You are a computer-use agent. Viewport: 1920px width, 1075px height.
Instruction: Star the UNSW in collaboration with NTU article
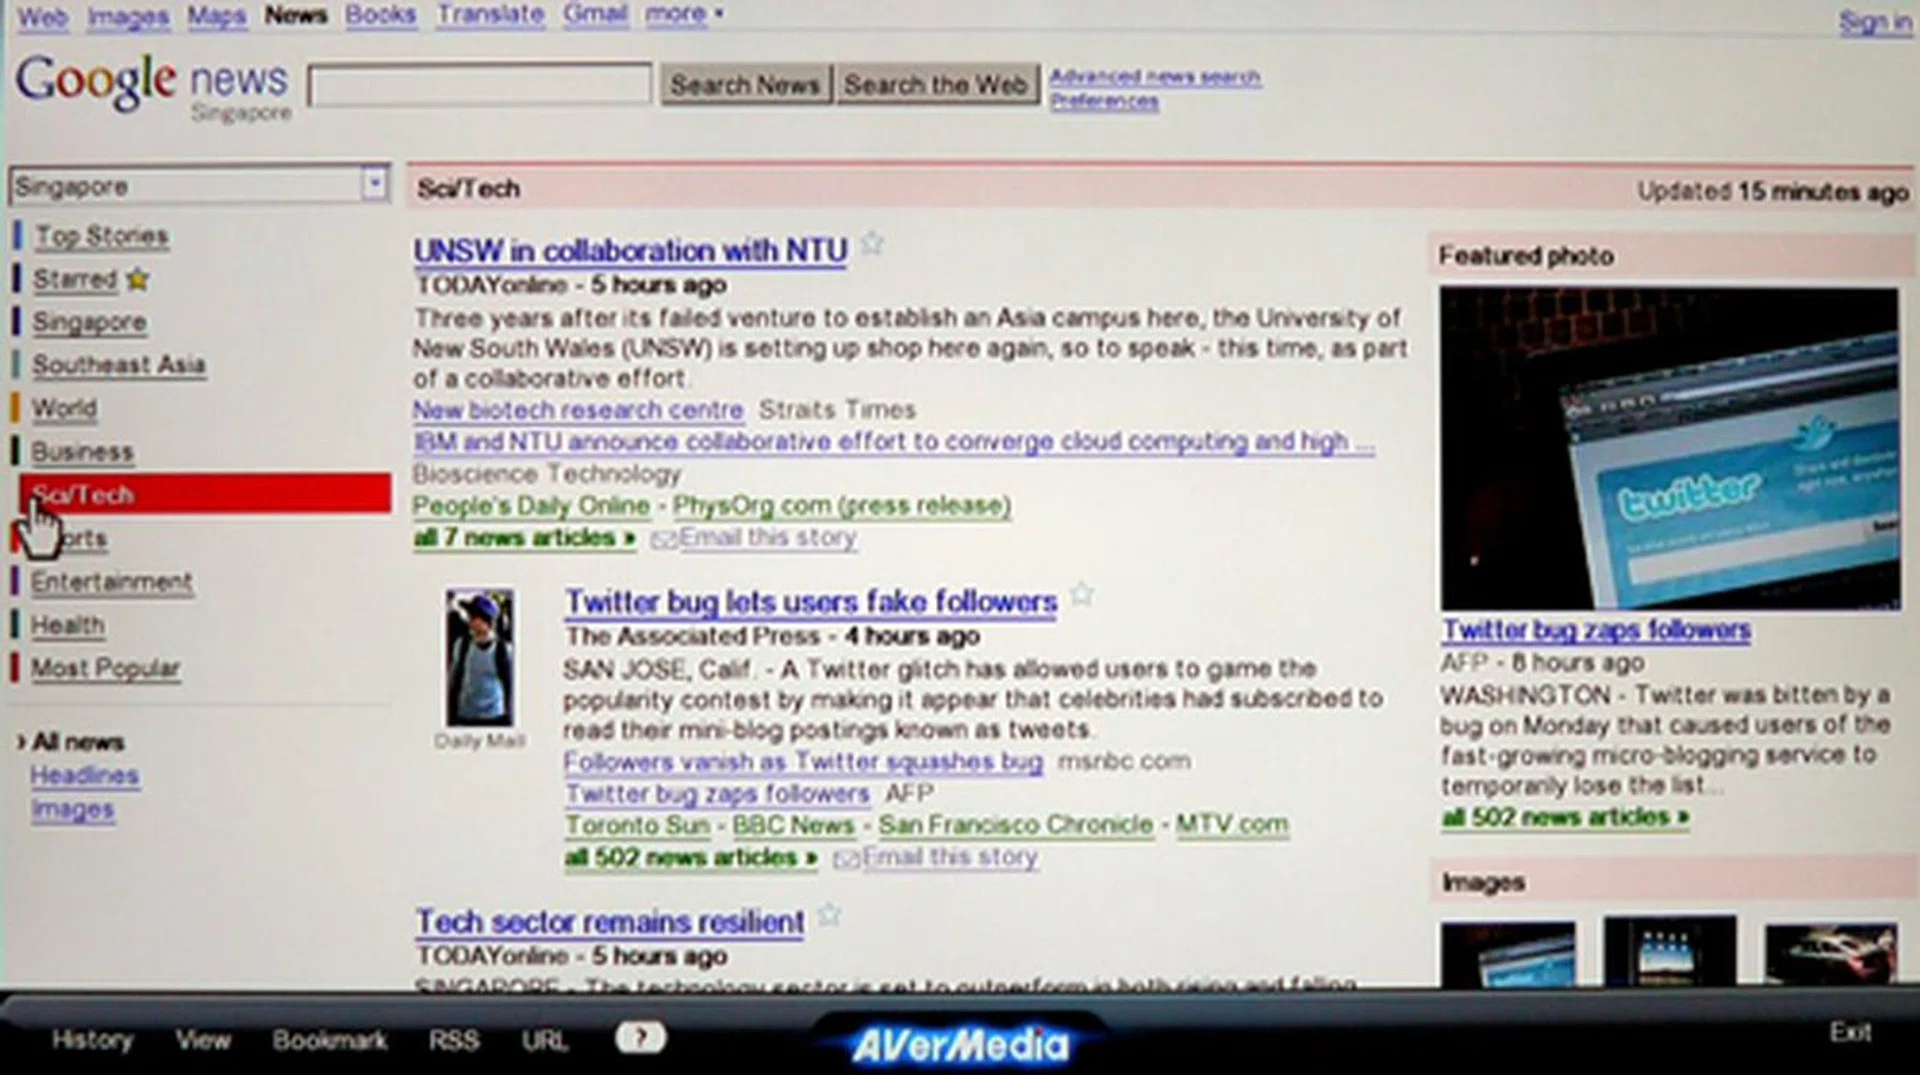click(871, 244)
